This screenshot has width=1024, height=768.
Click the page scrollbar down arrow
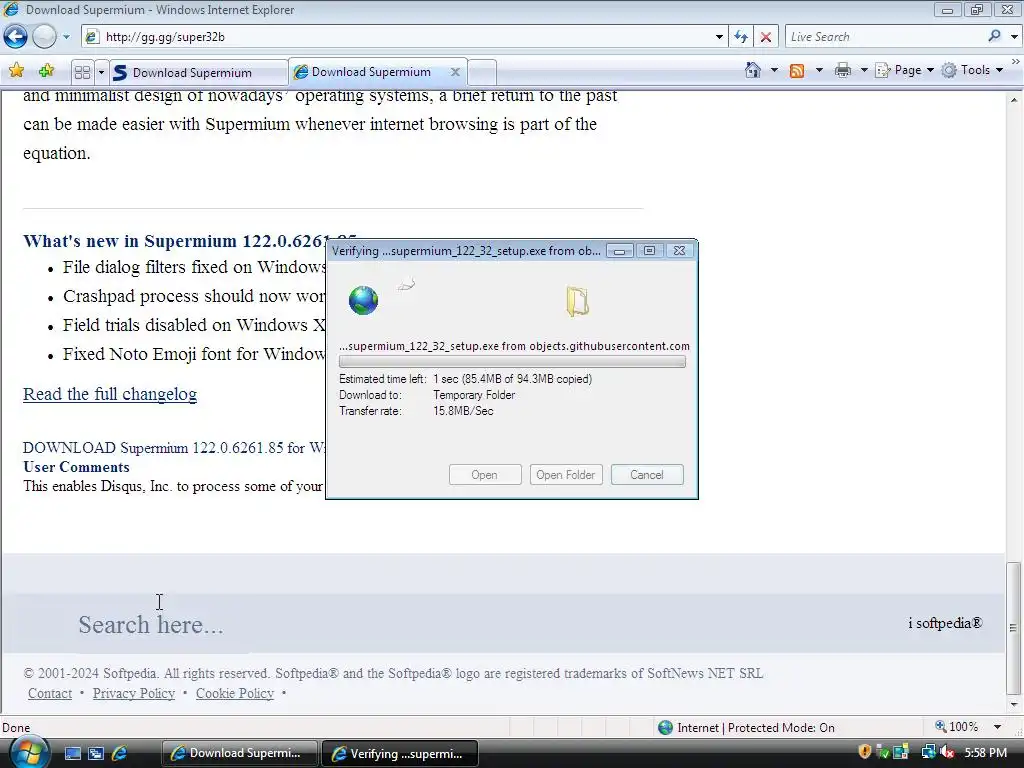(x=1014, y=705)
